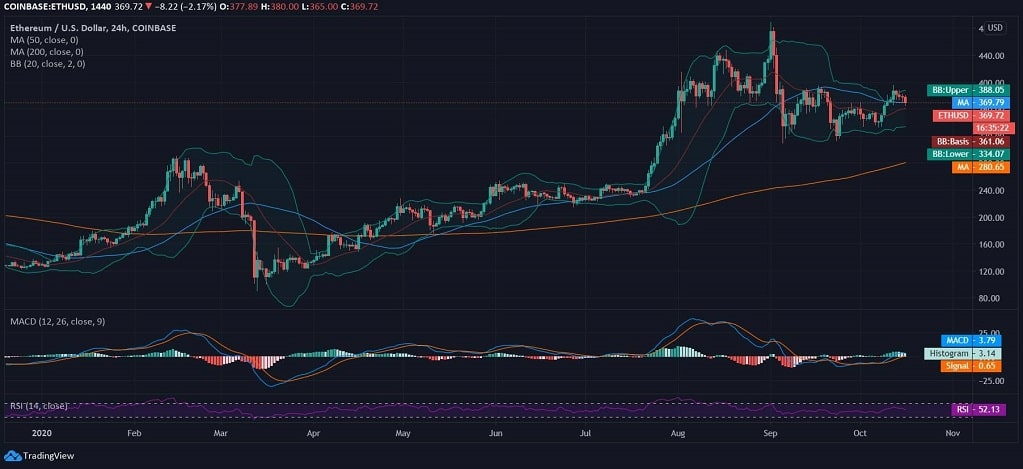1023x469 pixels.
Task: Click the 440.00 price axis value
Action: (x=990, y=55)
